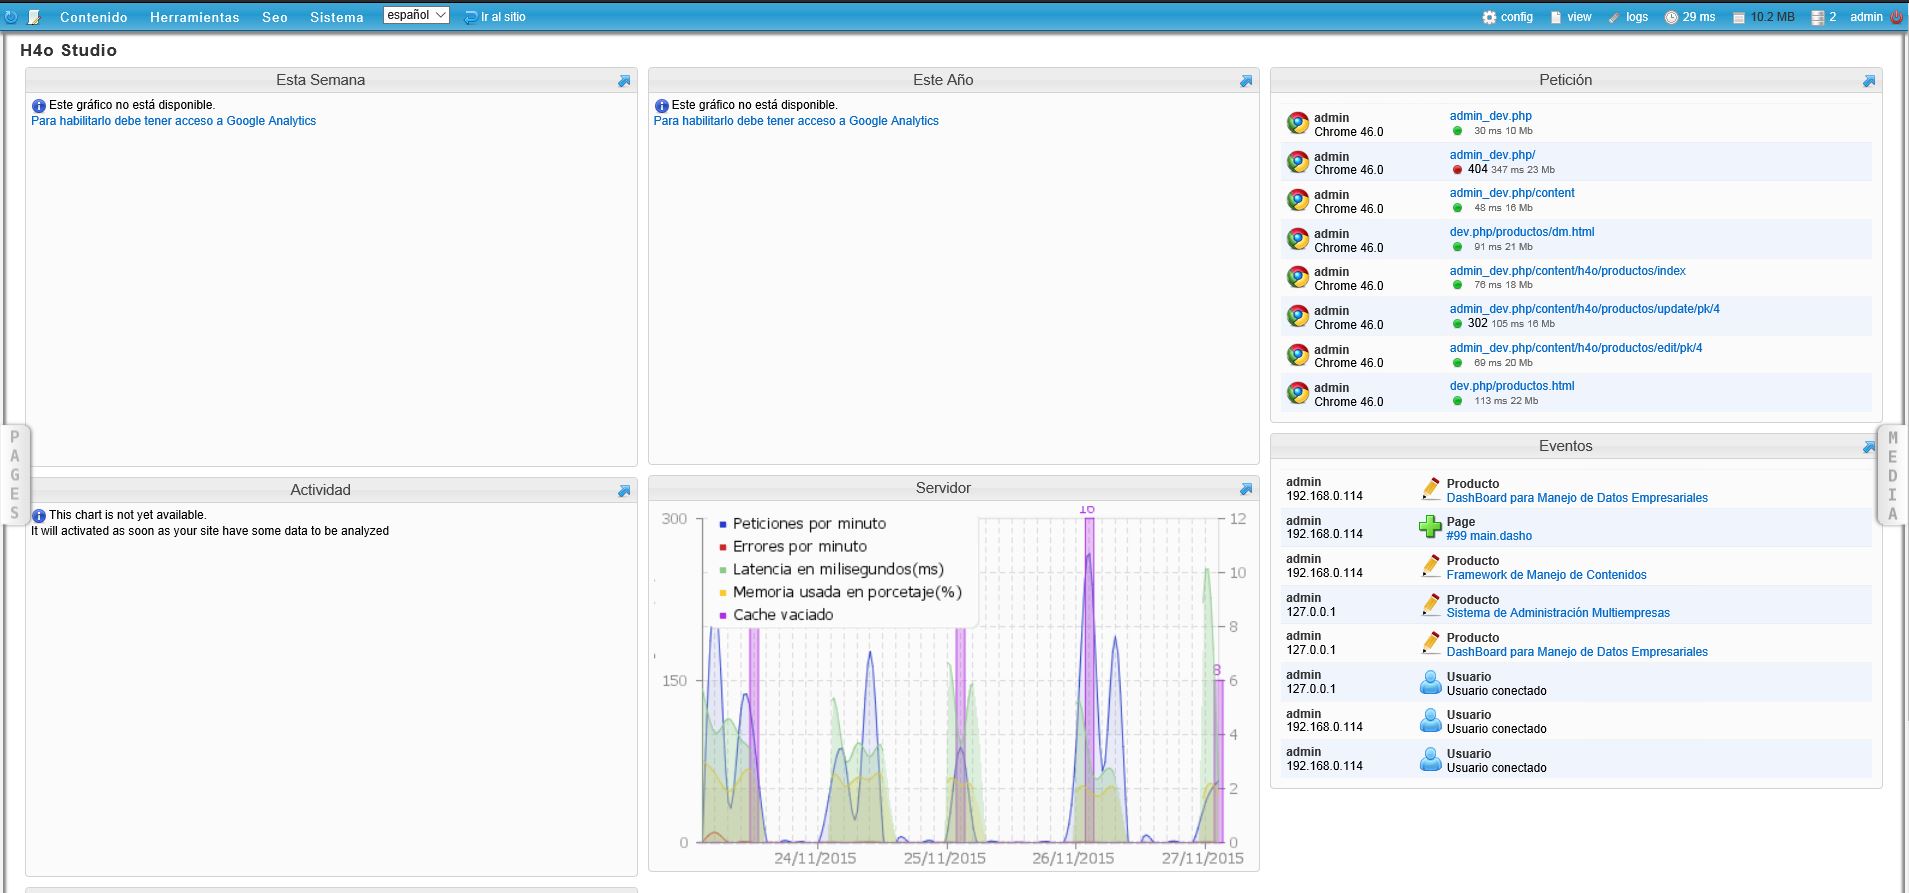Click blue Peticiones por minuto legend swatch

723,524
